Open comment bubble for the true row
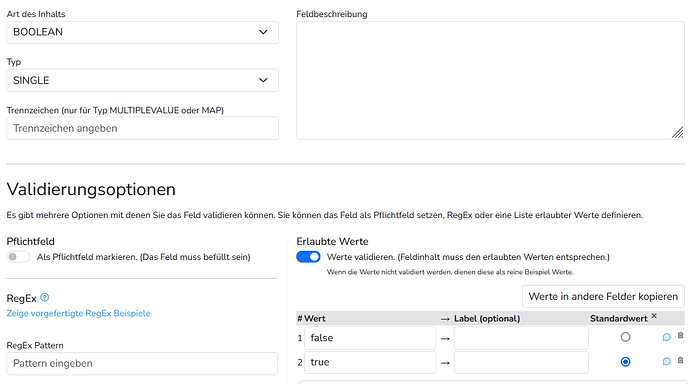This screenshot has height=384, width=690. pos(667,361)
